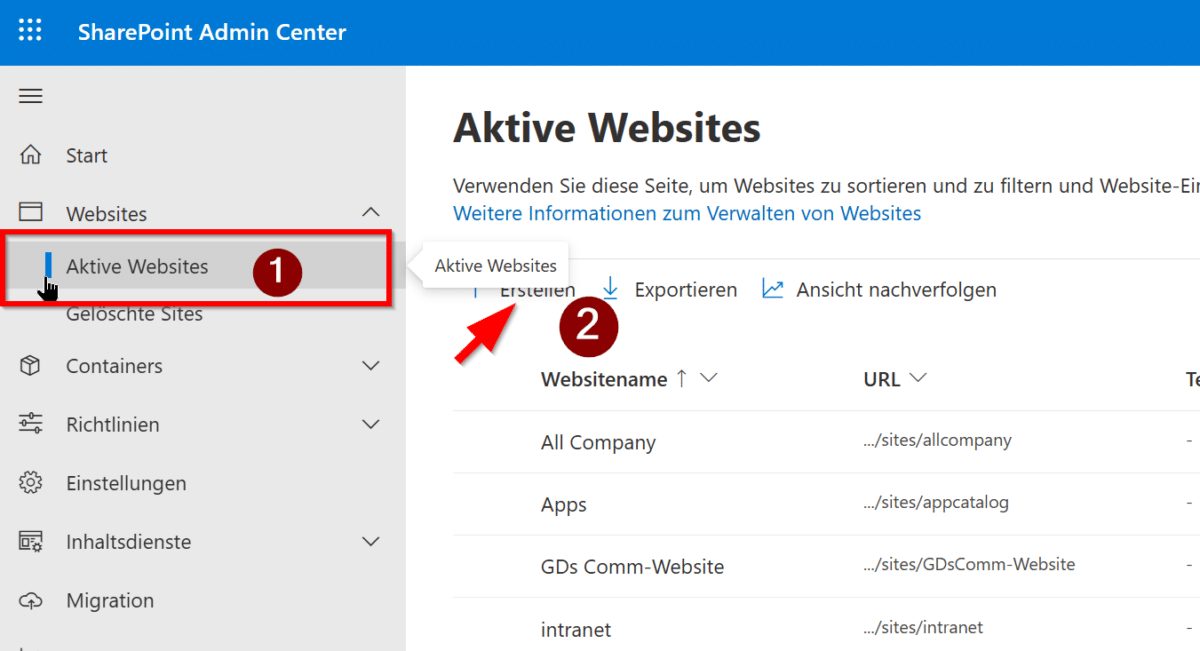The image size is (1200, 651).
Task: Click the Exportieren toolbar button
Action: tap(670, 290)
